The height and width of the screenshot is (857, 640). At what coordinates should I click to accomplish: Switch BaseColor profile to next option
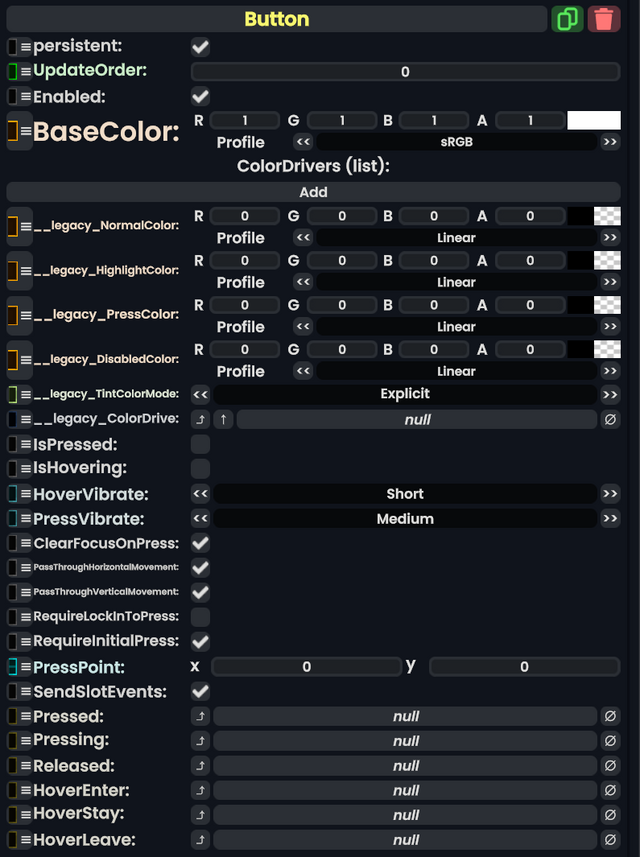pyautogui.click(x=610, y=142)
